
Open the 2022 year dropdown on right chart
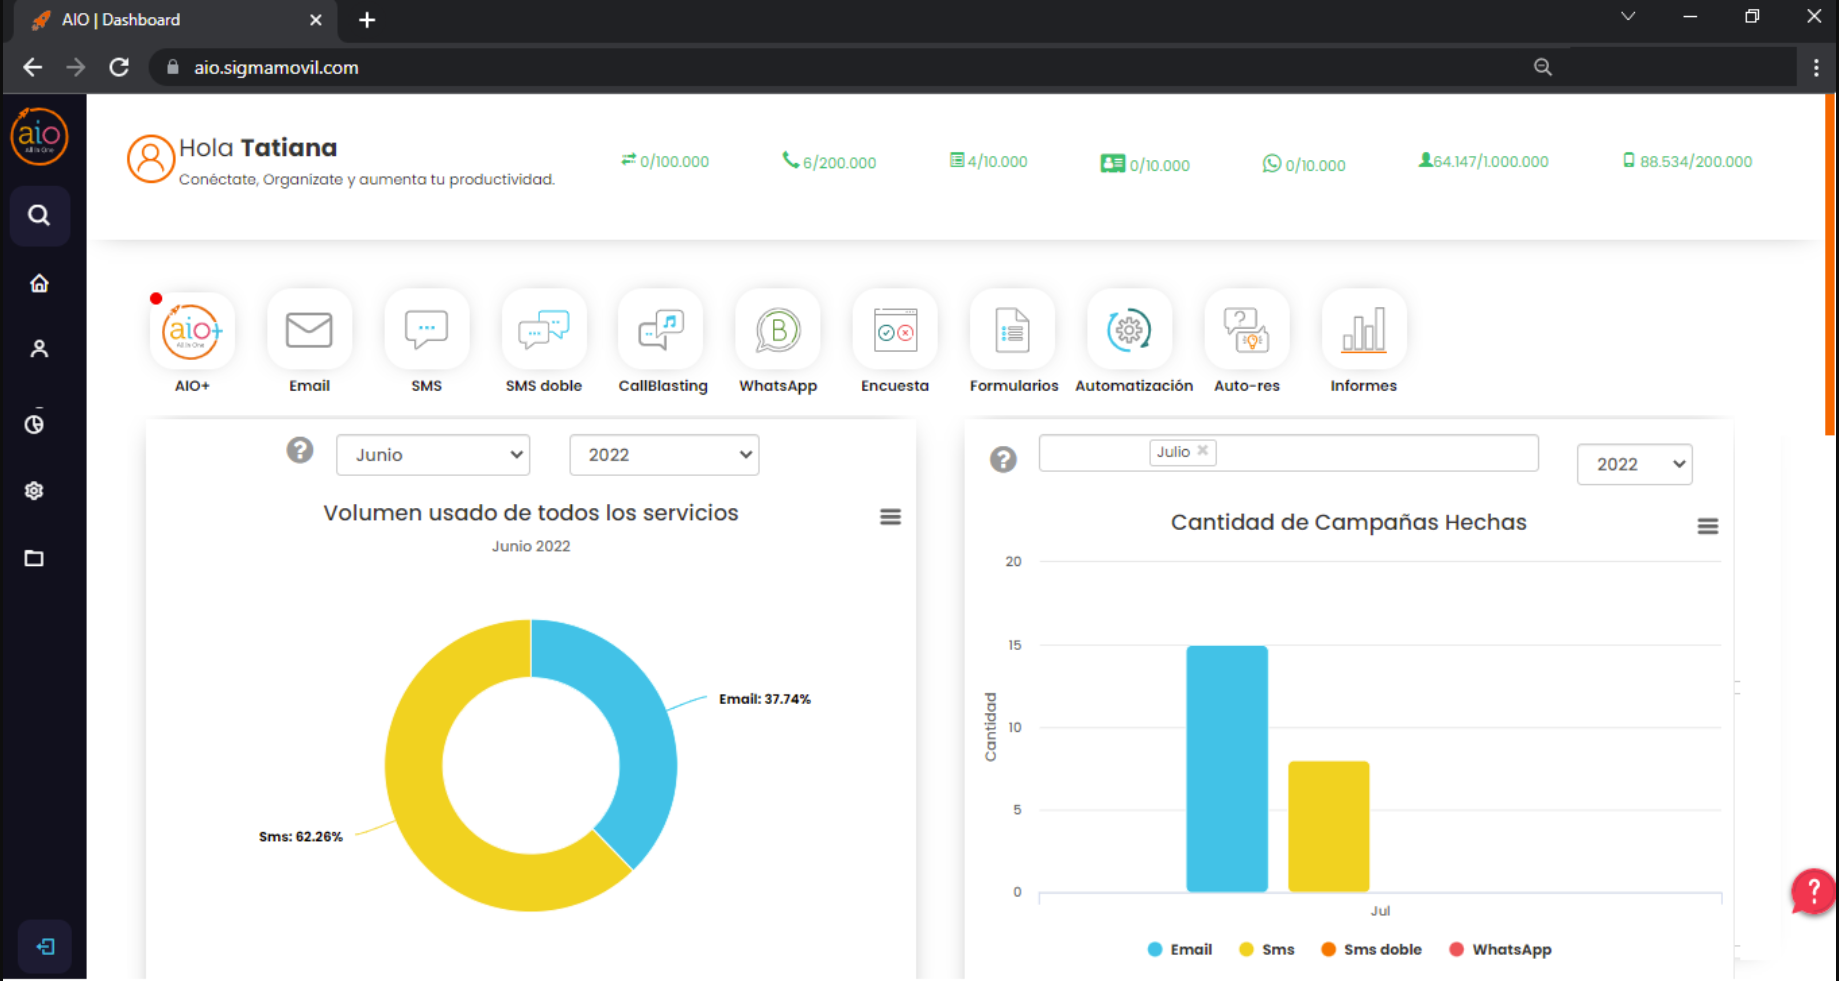tap(1634, 464)
